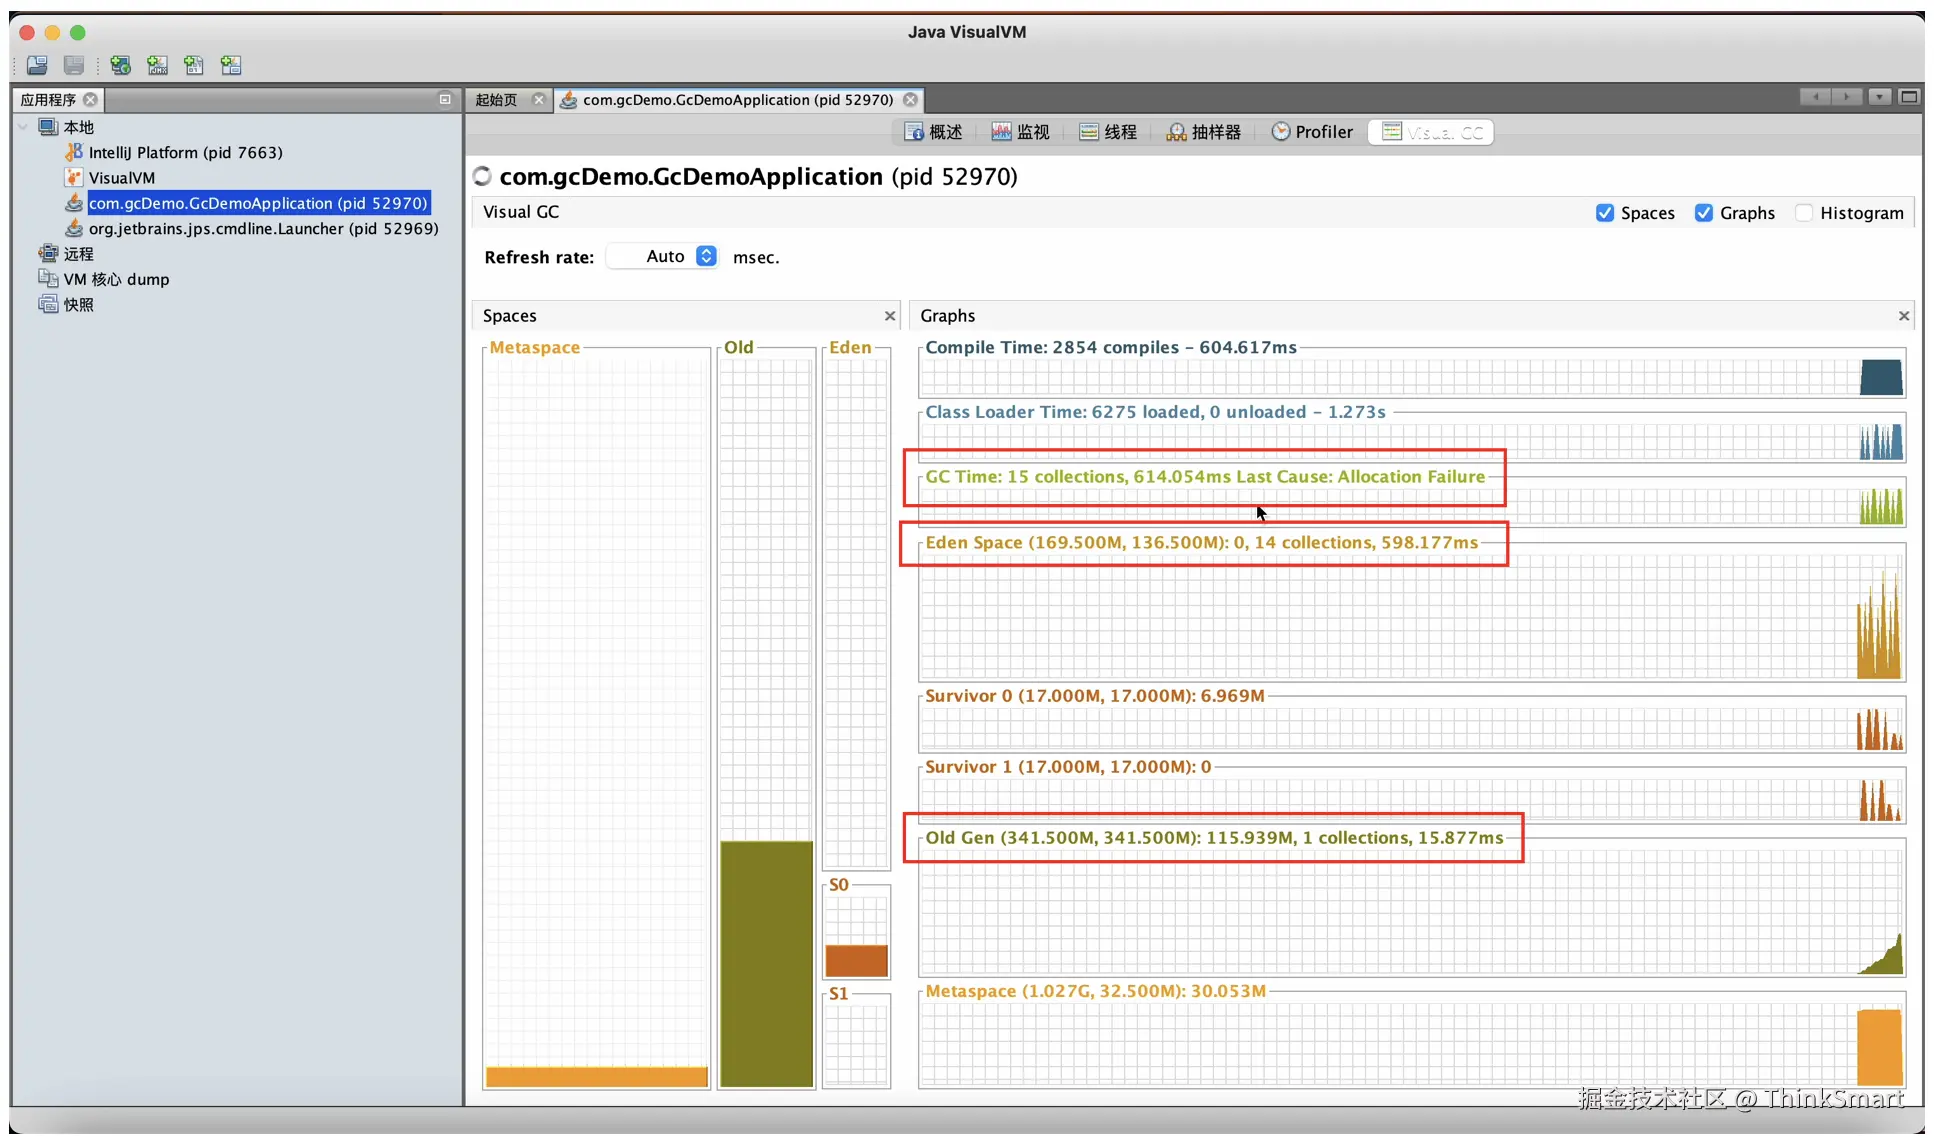Enable the Histogram checkbox
Viewport: 1934px width, 1142px height.
pyautogui.click(x=1804, y=213)
